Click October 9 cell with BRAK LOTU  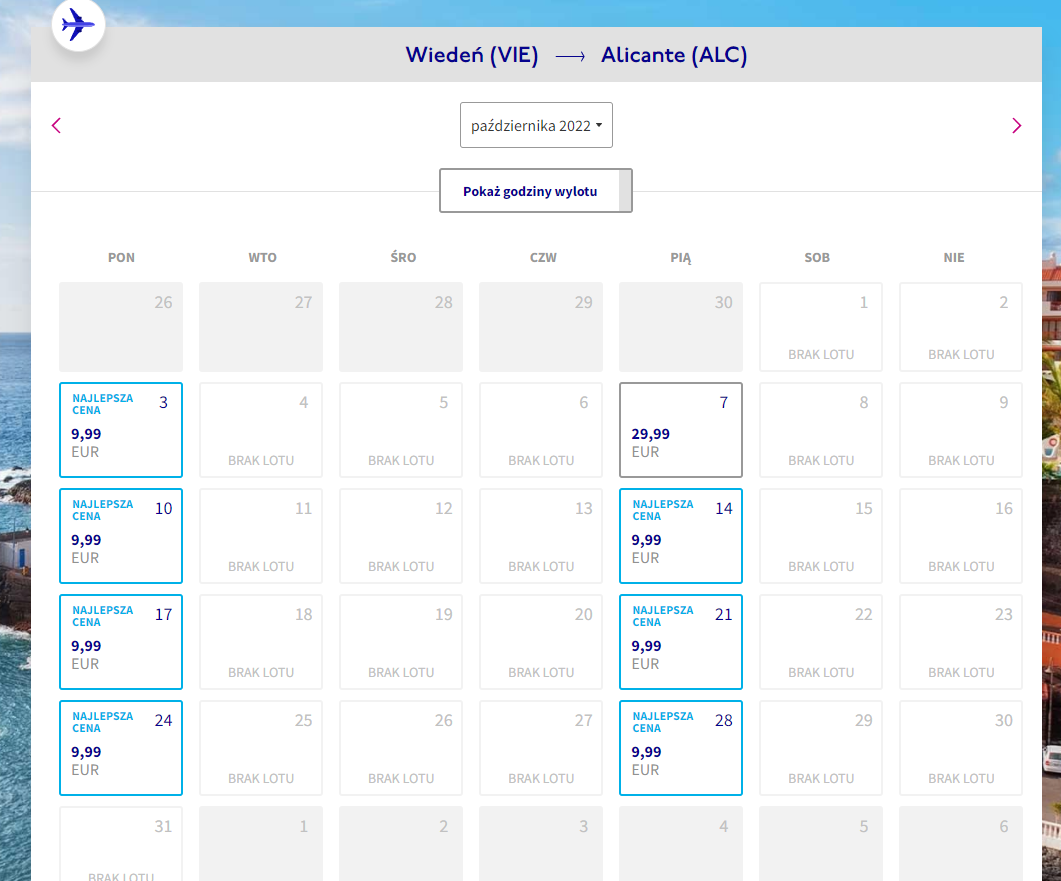pos(961,430)
